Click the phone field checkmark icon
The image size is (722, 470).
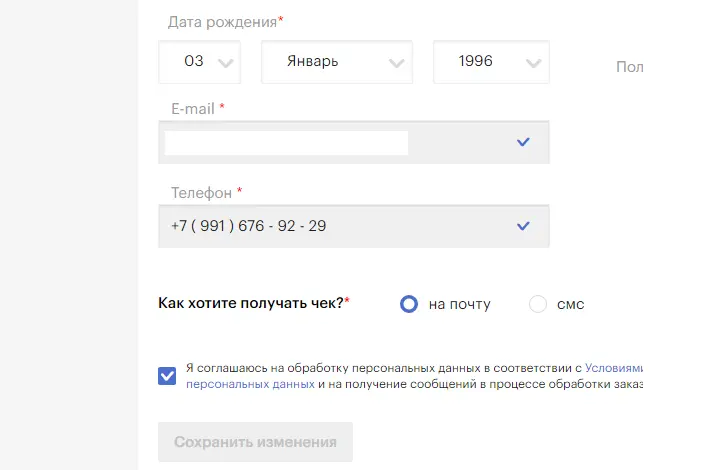point(523,226)
